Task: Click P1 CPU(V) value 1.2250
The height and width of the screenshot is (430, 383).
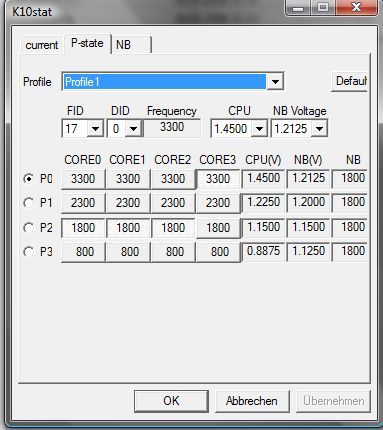Action: tap(263, 202)
